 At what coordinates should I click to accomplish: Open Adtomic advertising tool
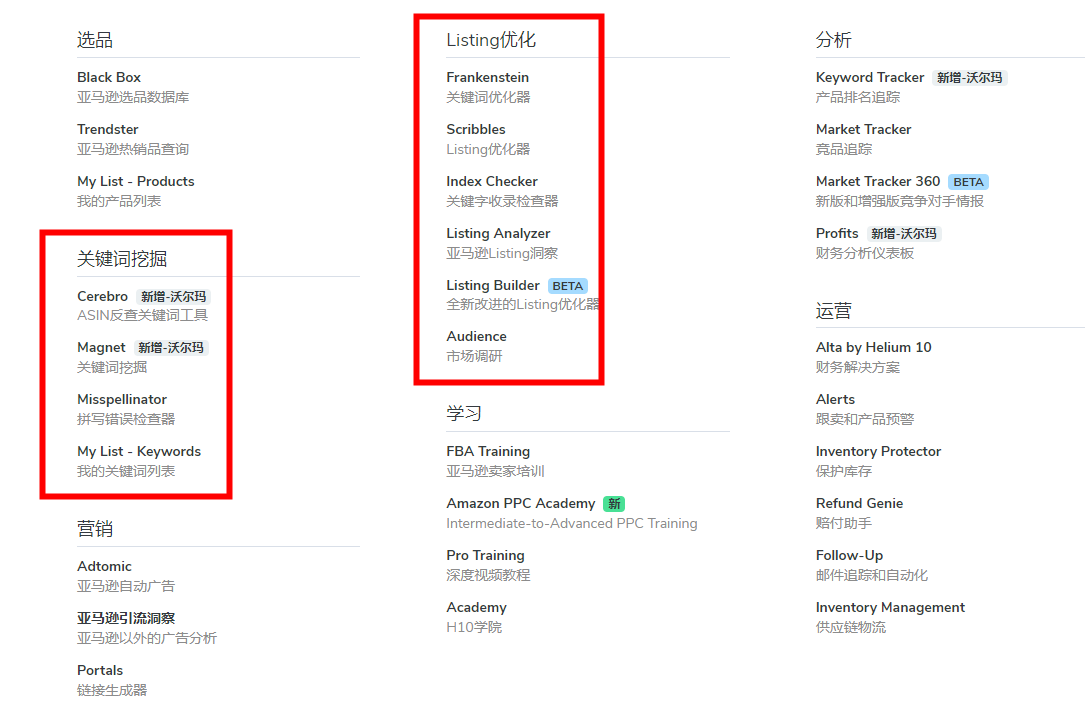coord(104,567)
